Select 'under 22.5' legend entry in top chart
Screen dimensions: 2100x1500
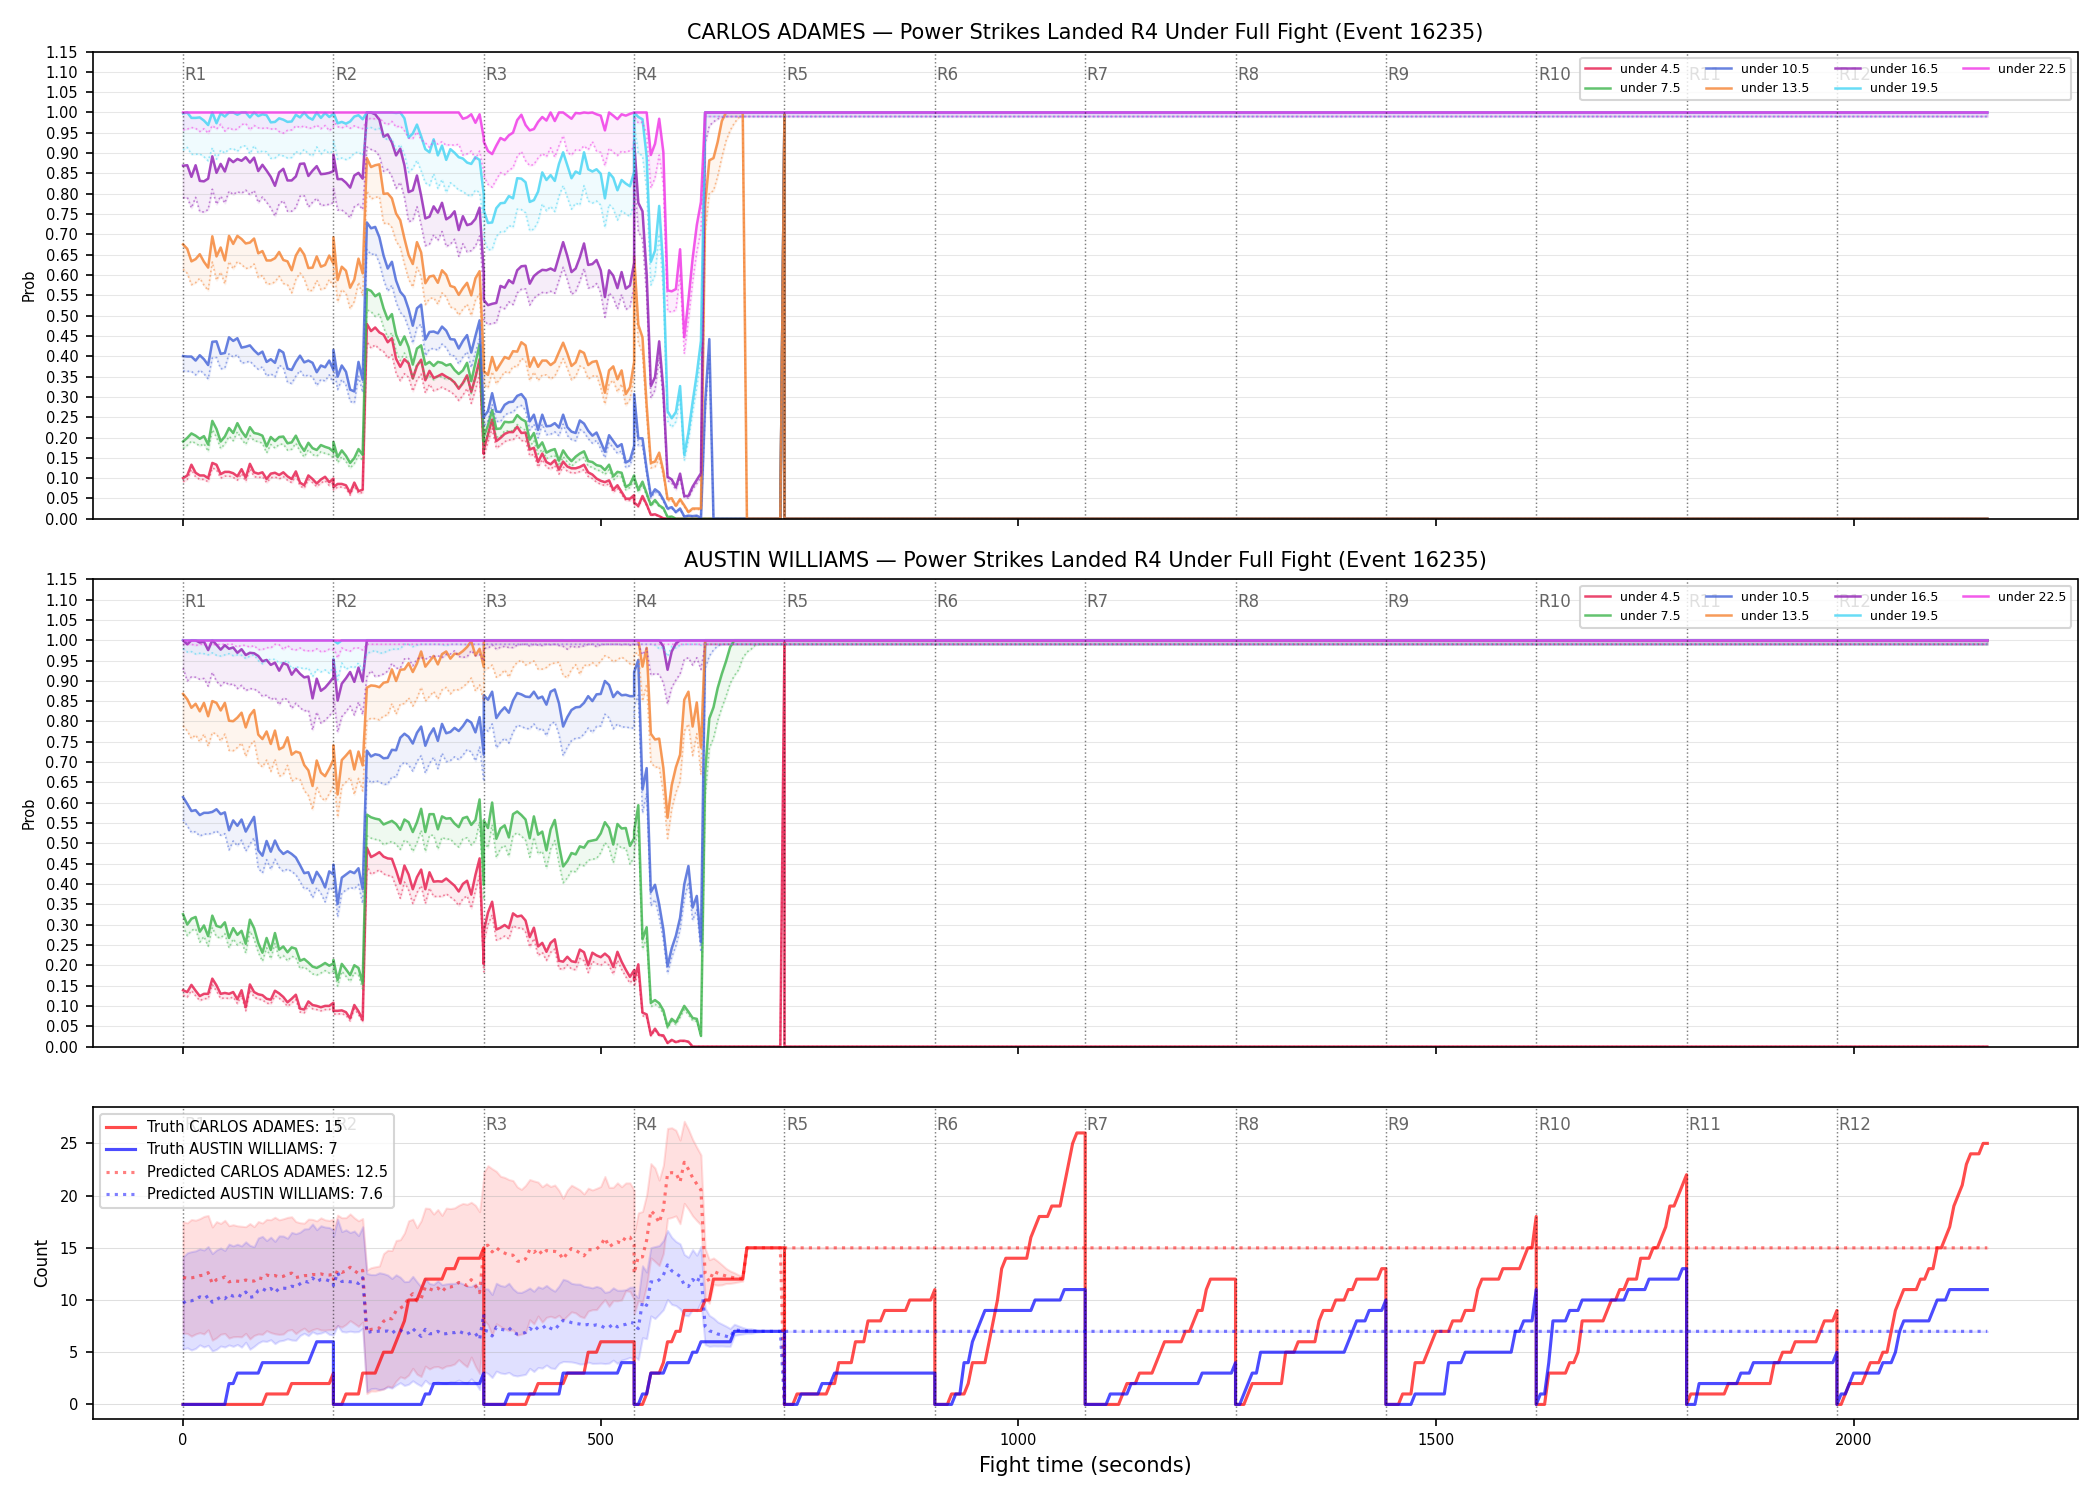2014,69
